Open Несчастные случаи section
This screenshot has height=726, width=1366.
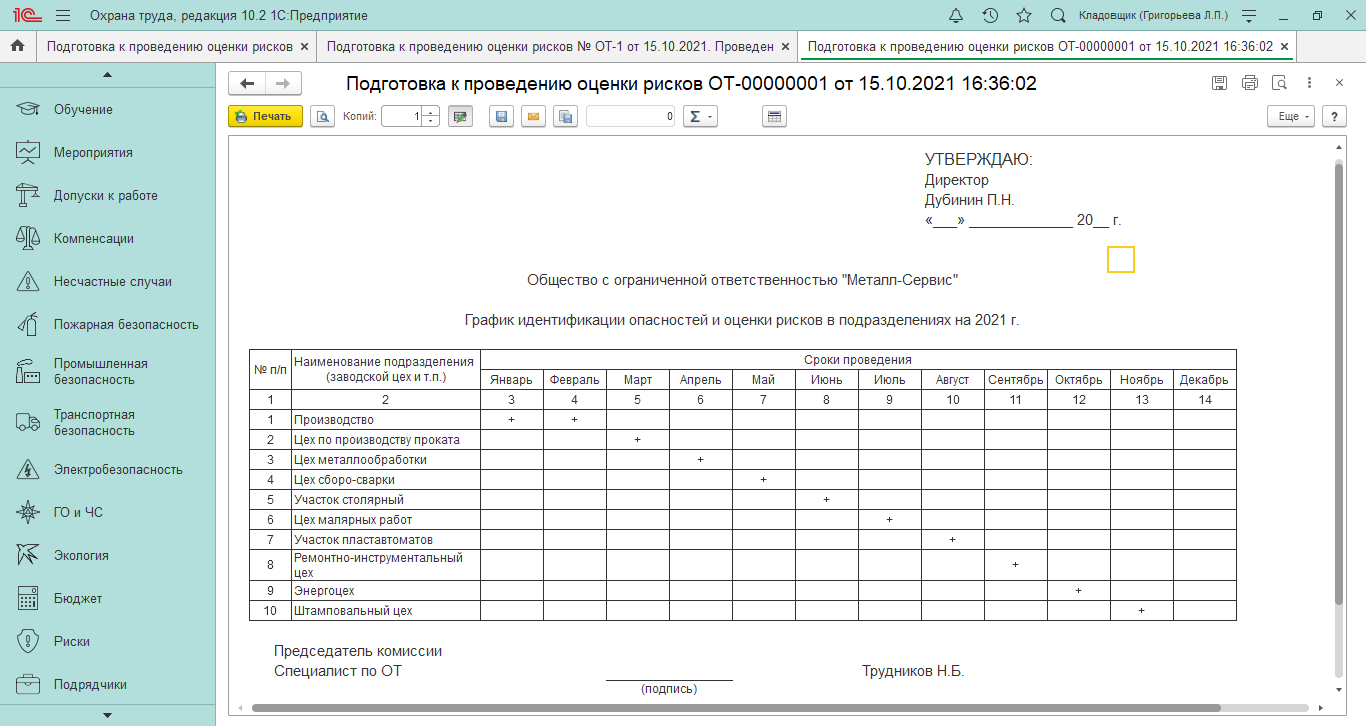[107, 282]
